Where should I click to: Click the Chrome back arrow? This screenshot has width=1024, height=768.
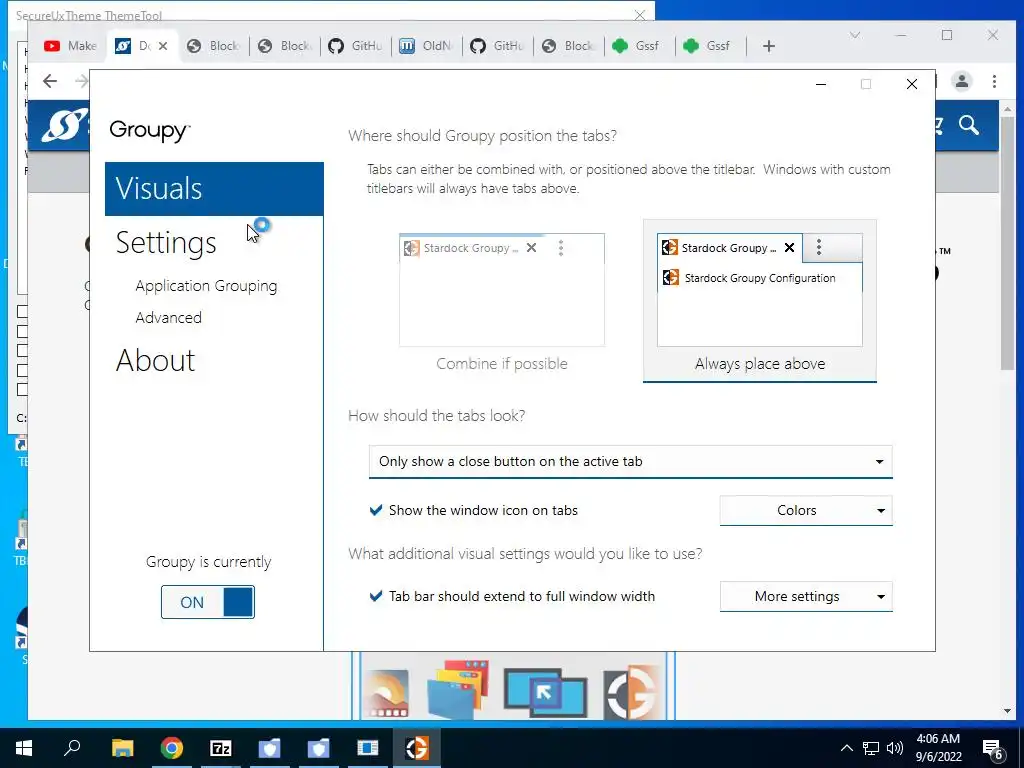point(50,81)
